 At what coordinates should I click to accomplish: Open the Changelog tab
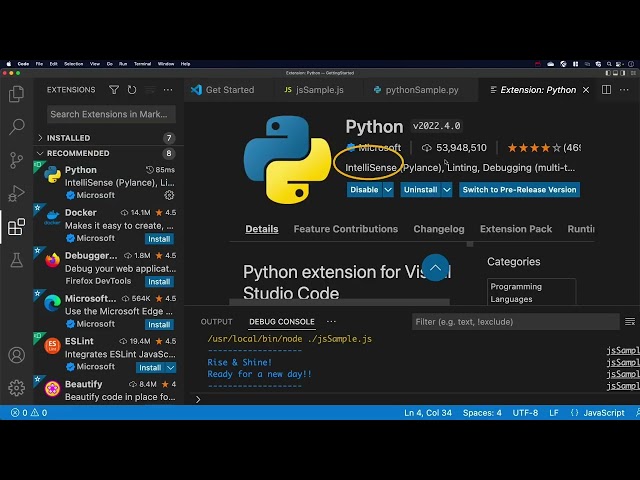click(439, 229)
